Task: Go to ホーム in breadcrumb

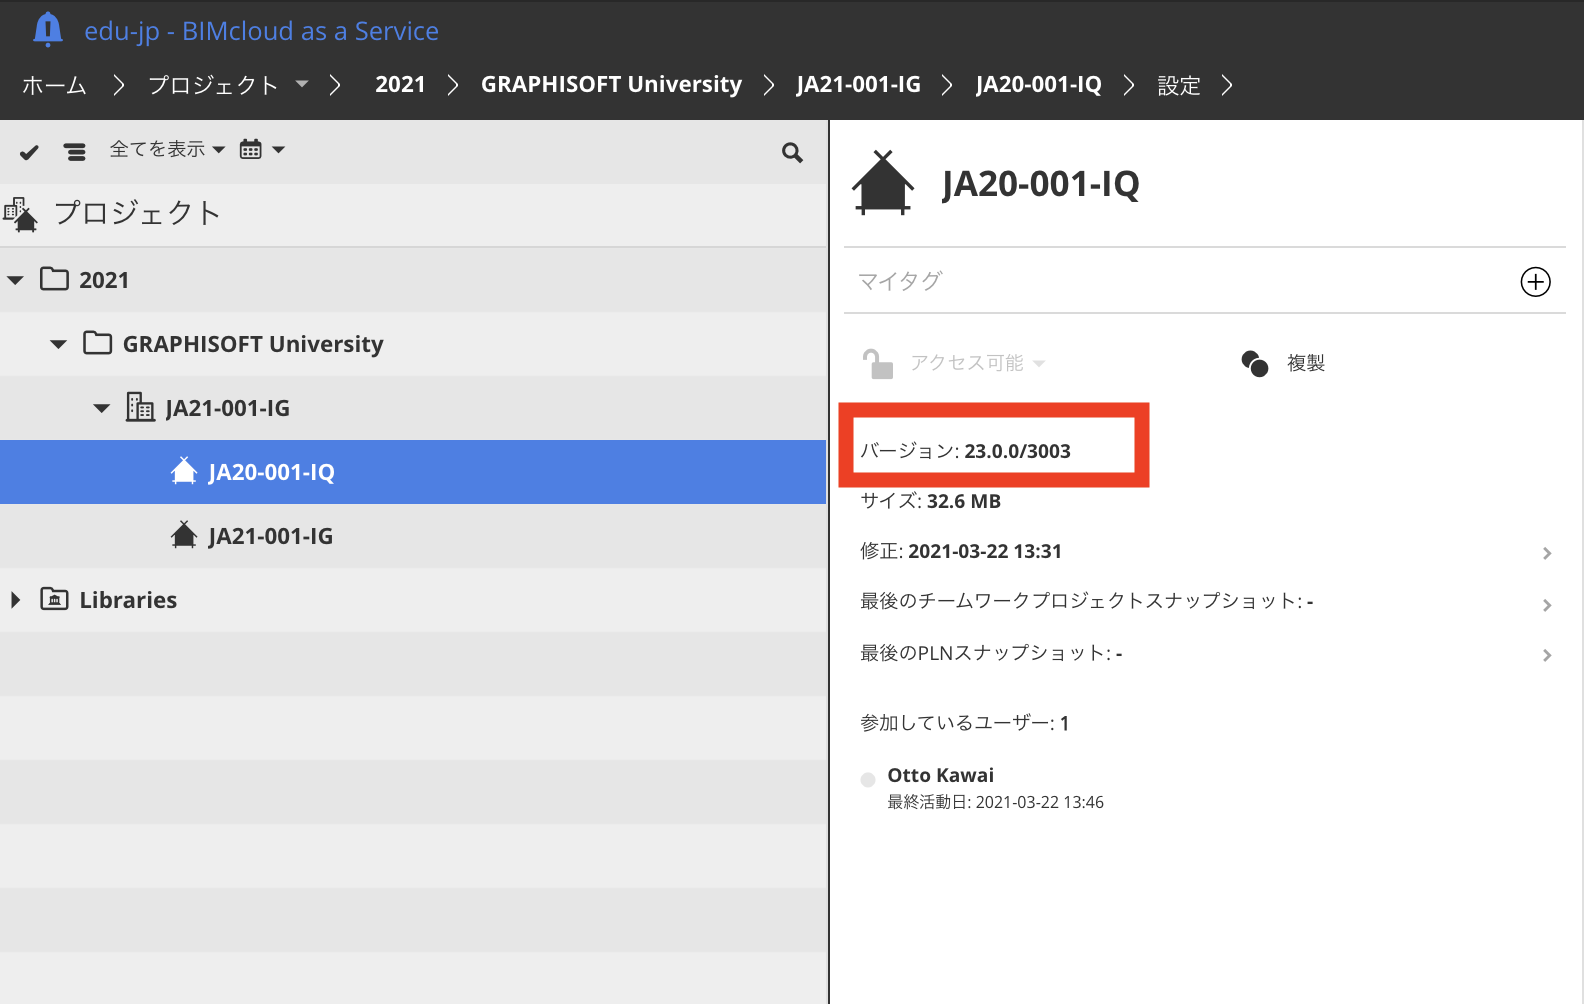Action: 54,85
